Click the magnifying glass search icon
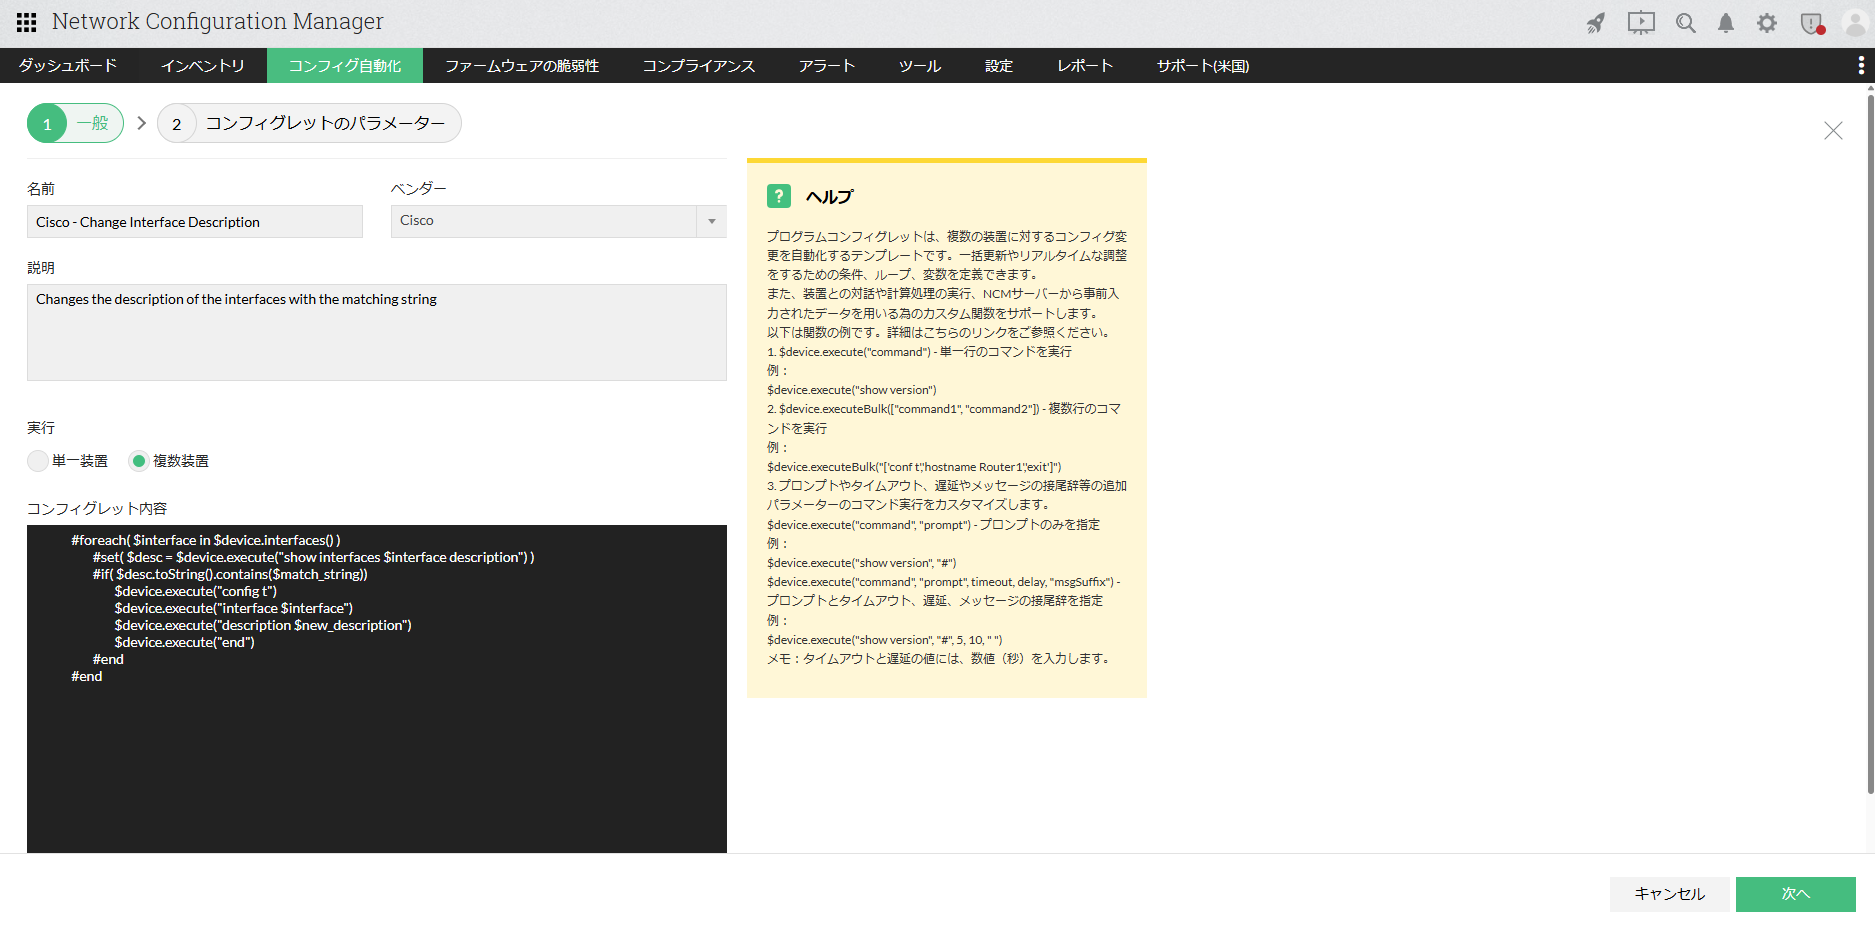This screenshot has width=1875, height=928. [x=1686, y=23]
